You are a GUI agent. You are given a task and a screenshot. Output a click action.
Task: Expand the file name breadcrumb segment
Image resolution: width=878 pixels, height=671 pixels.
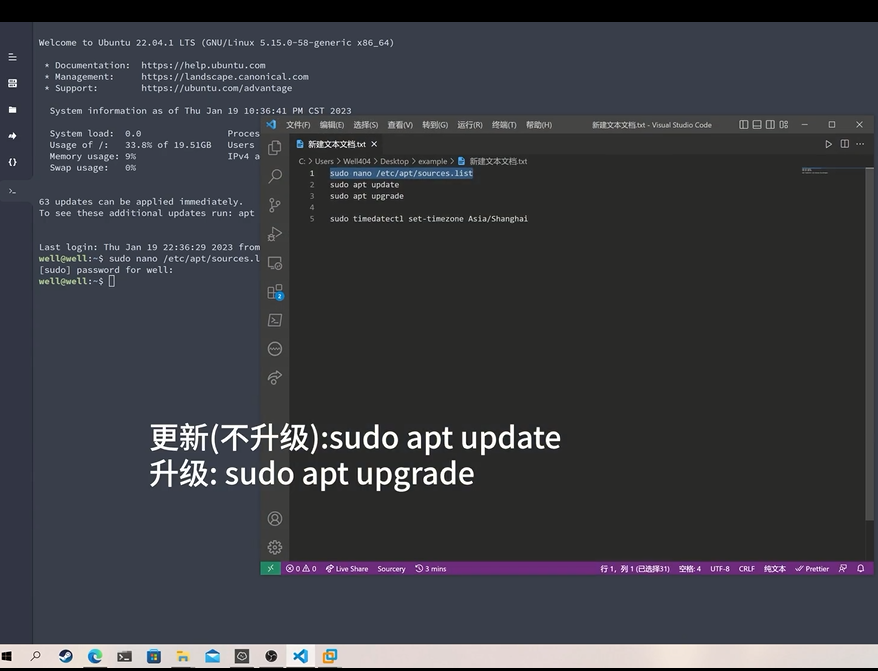tap(493, 161)
